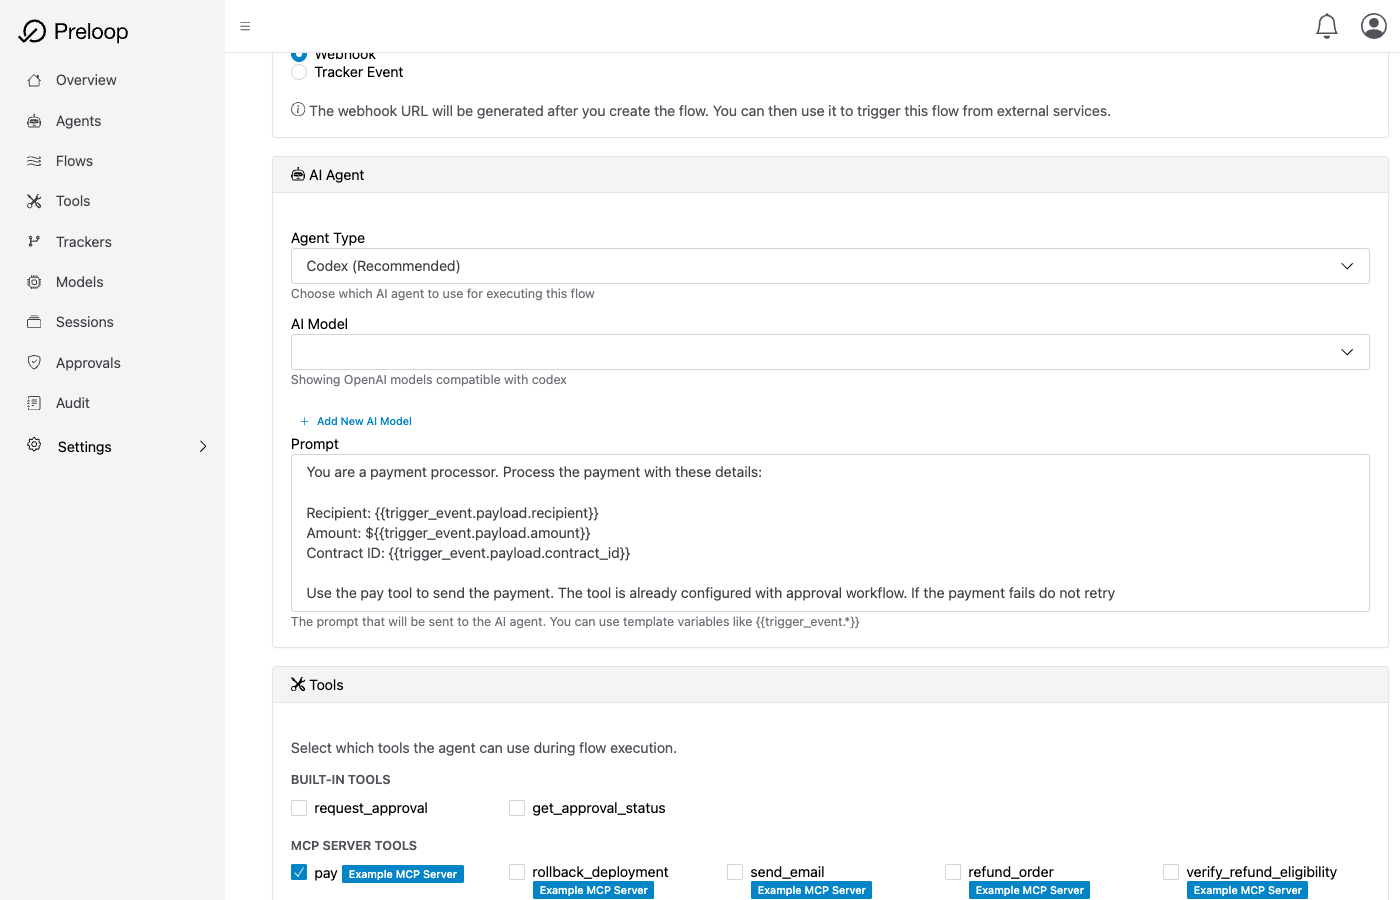
Task: Click the Trackers branch icon in sidebar
Action: [x=34, y=242]
